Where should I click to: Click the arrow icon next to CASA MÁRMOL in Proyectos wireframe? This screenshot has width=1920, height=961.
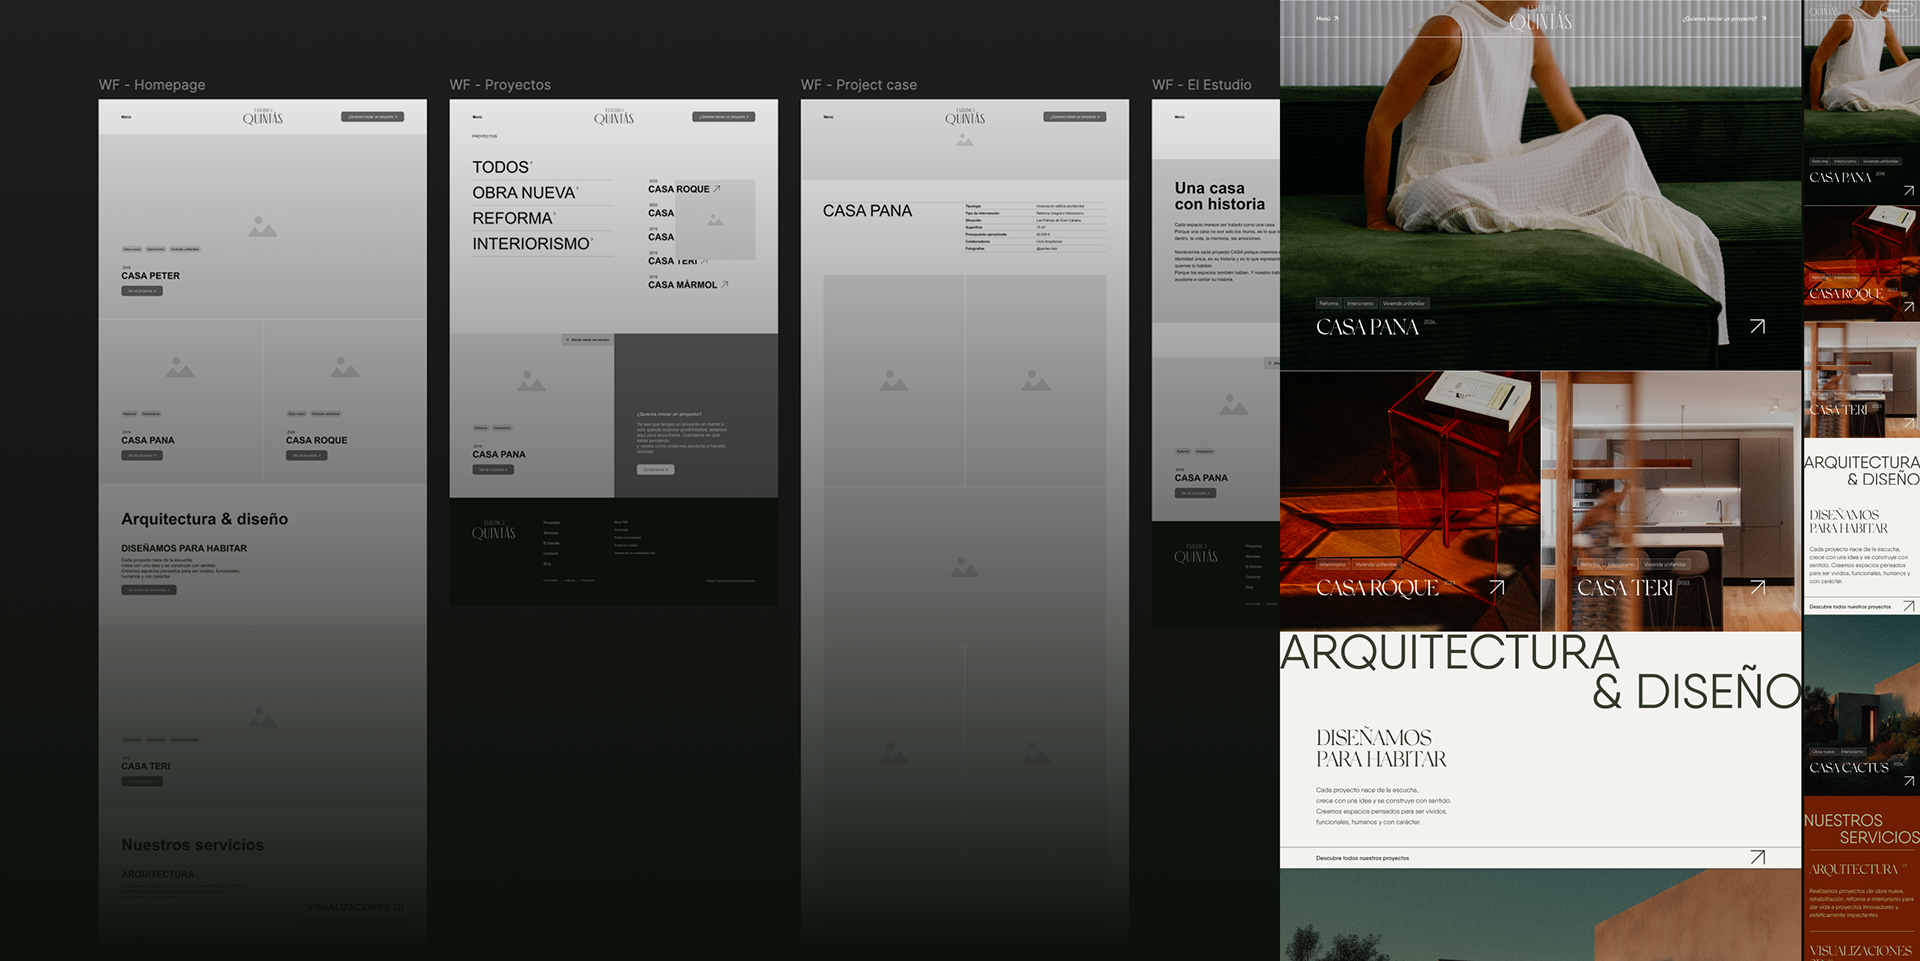(x=725, y=284)
